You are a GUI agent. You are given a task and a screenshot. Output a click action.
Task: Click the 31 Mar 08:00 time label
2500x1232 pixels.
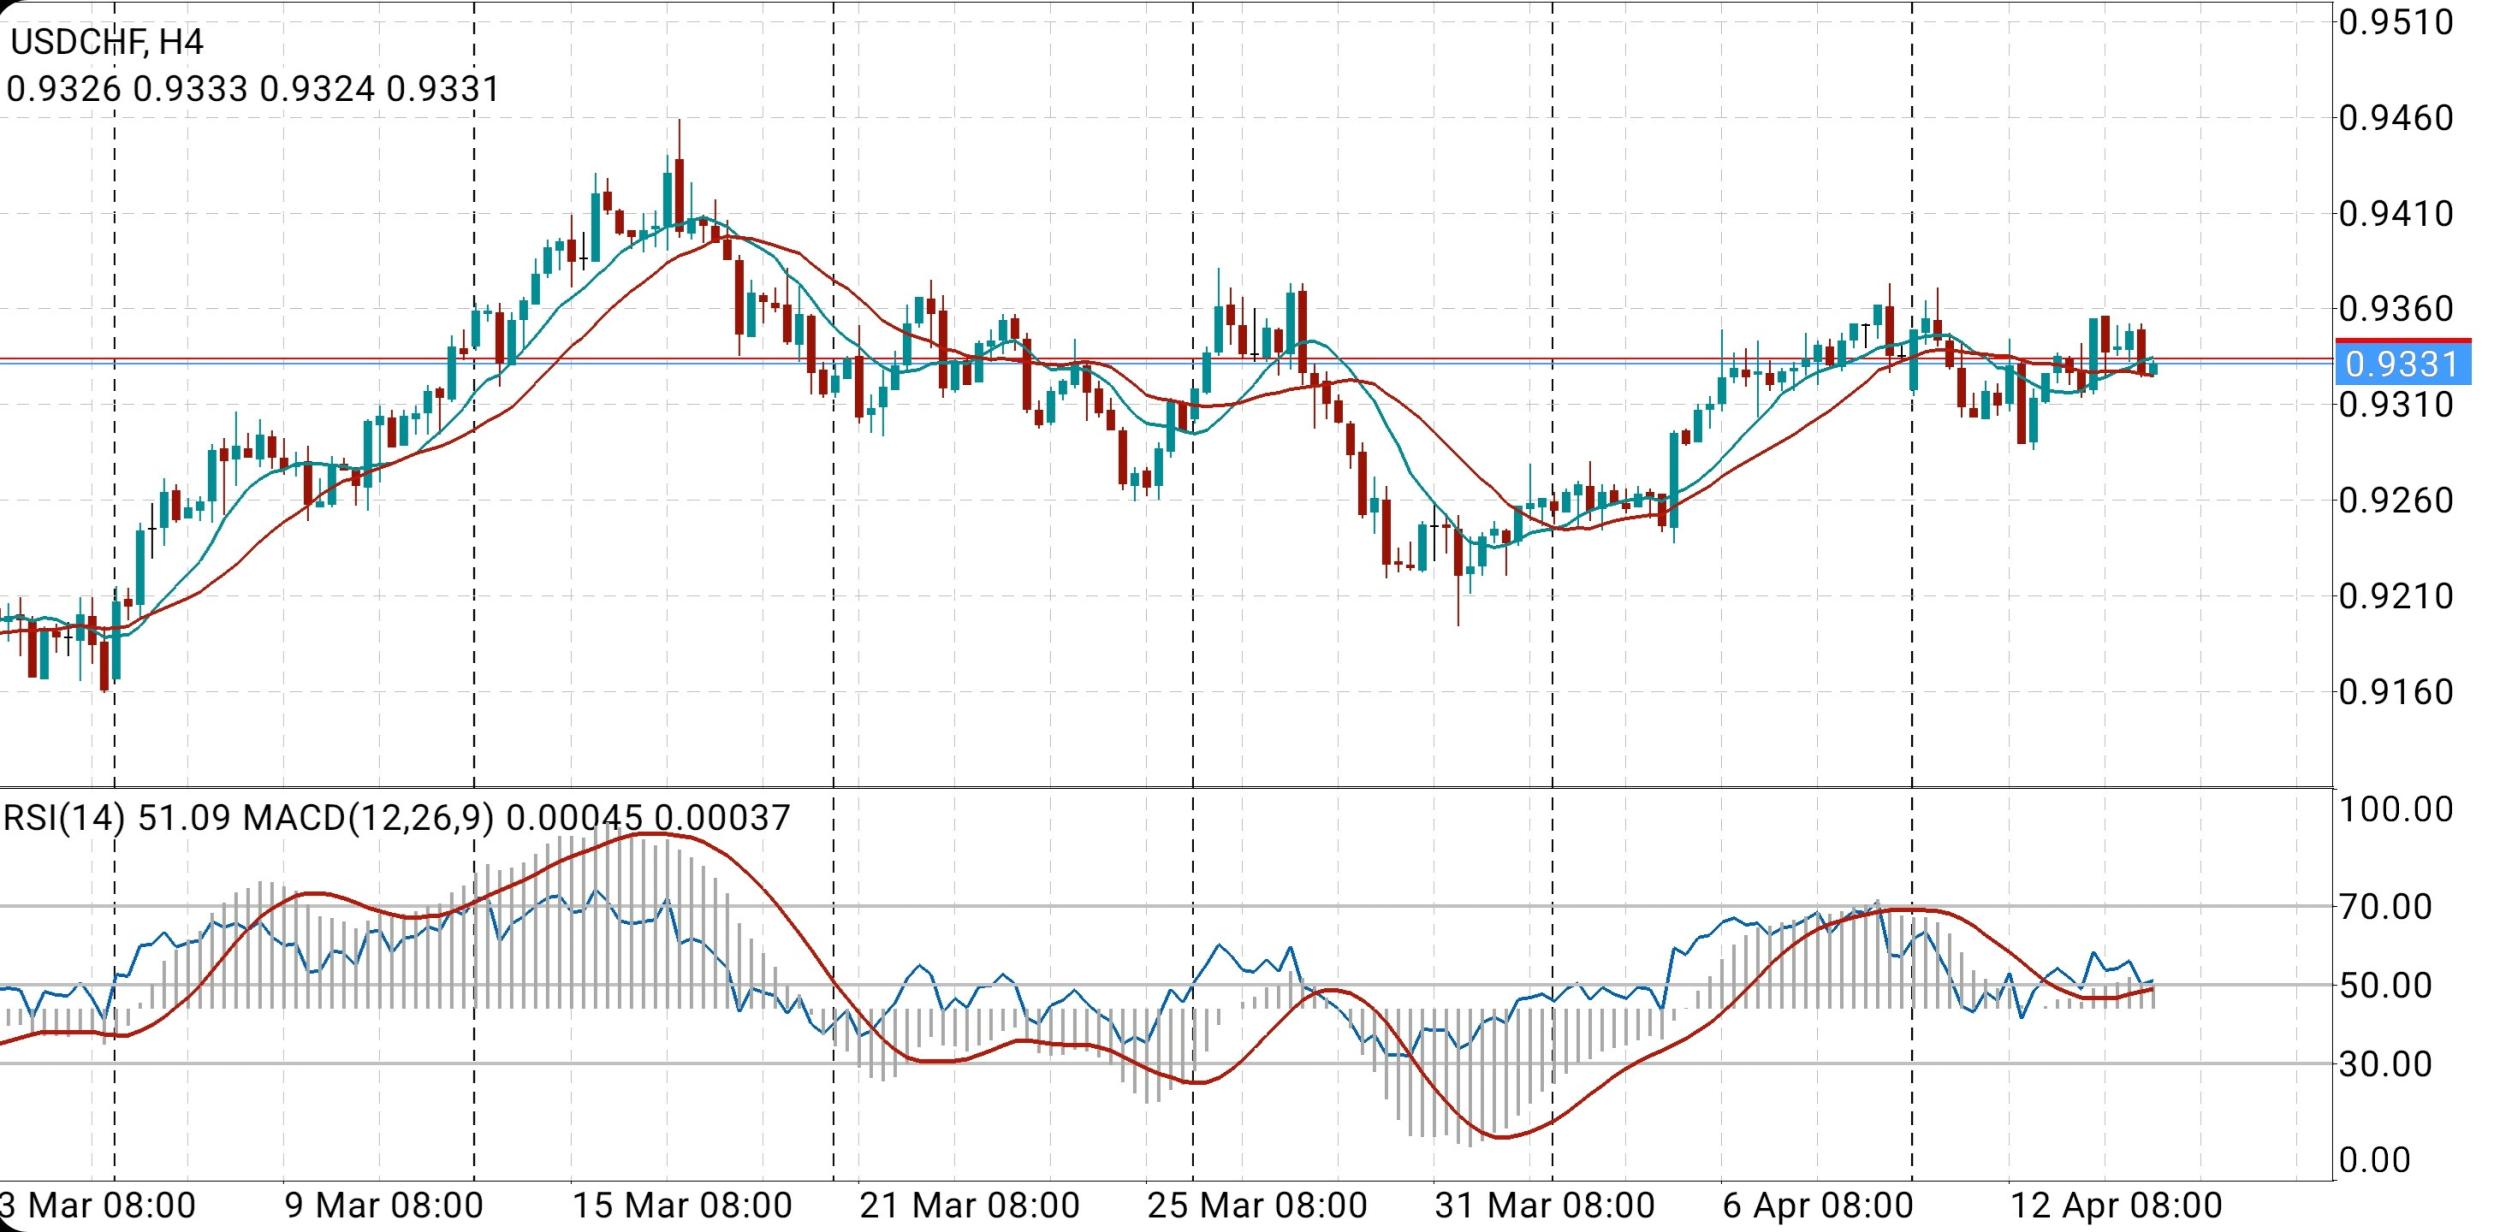click(x=1545, y=1205)
